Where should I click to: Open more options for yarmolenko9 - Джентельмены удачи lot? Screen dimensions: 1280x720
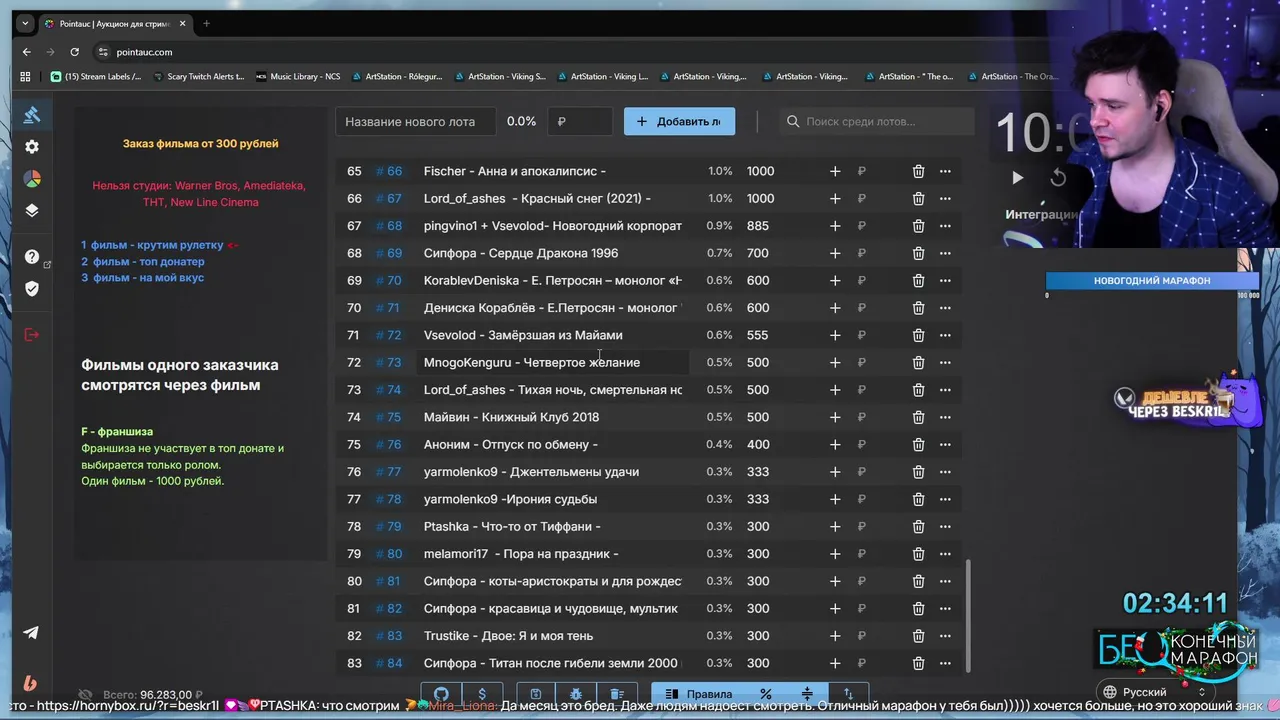point(945,472)
